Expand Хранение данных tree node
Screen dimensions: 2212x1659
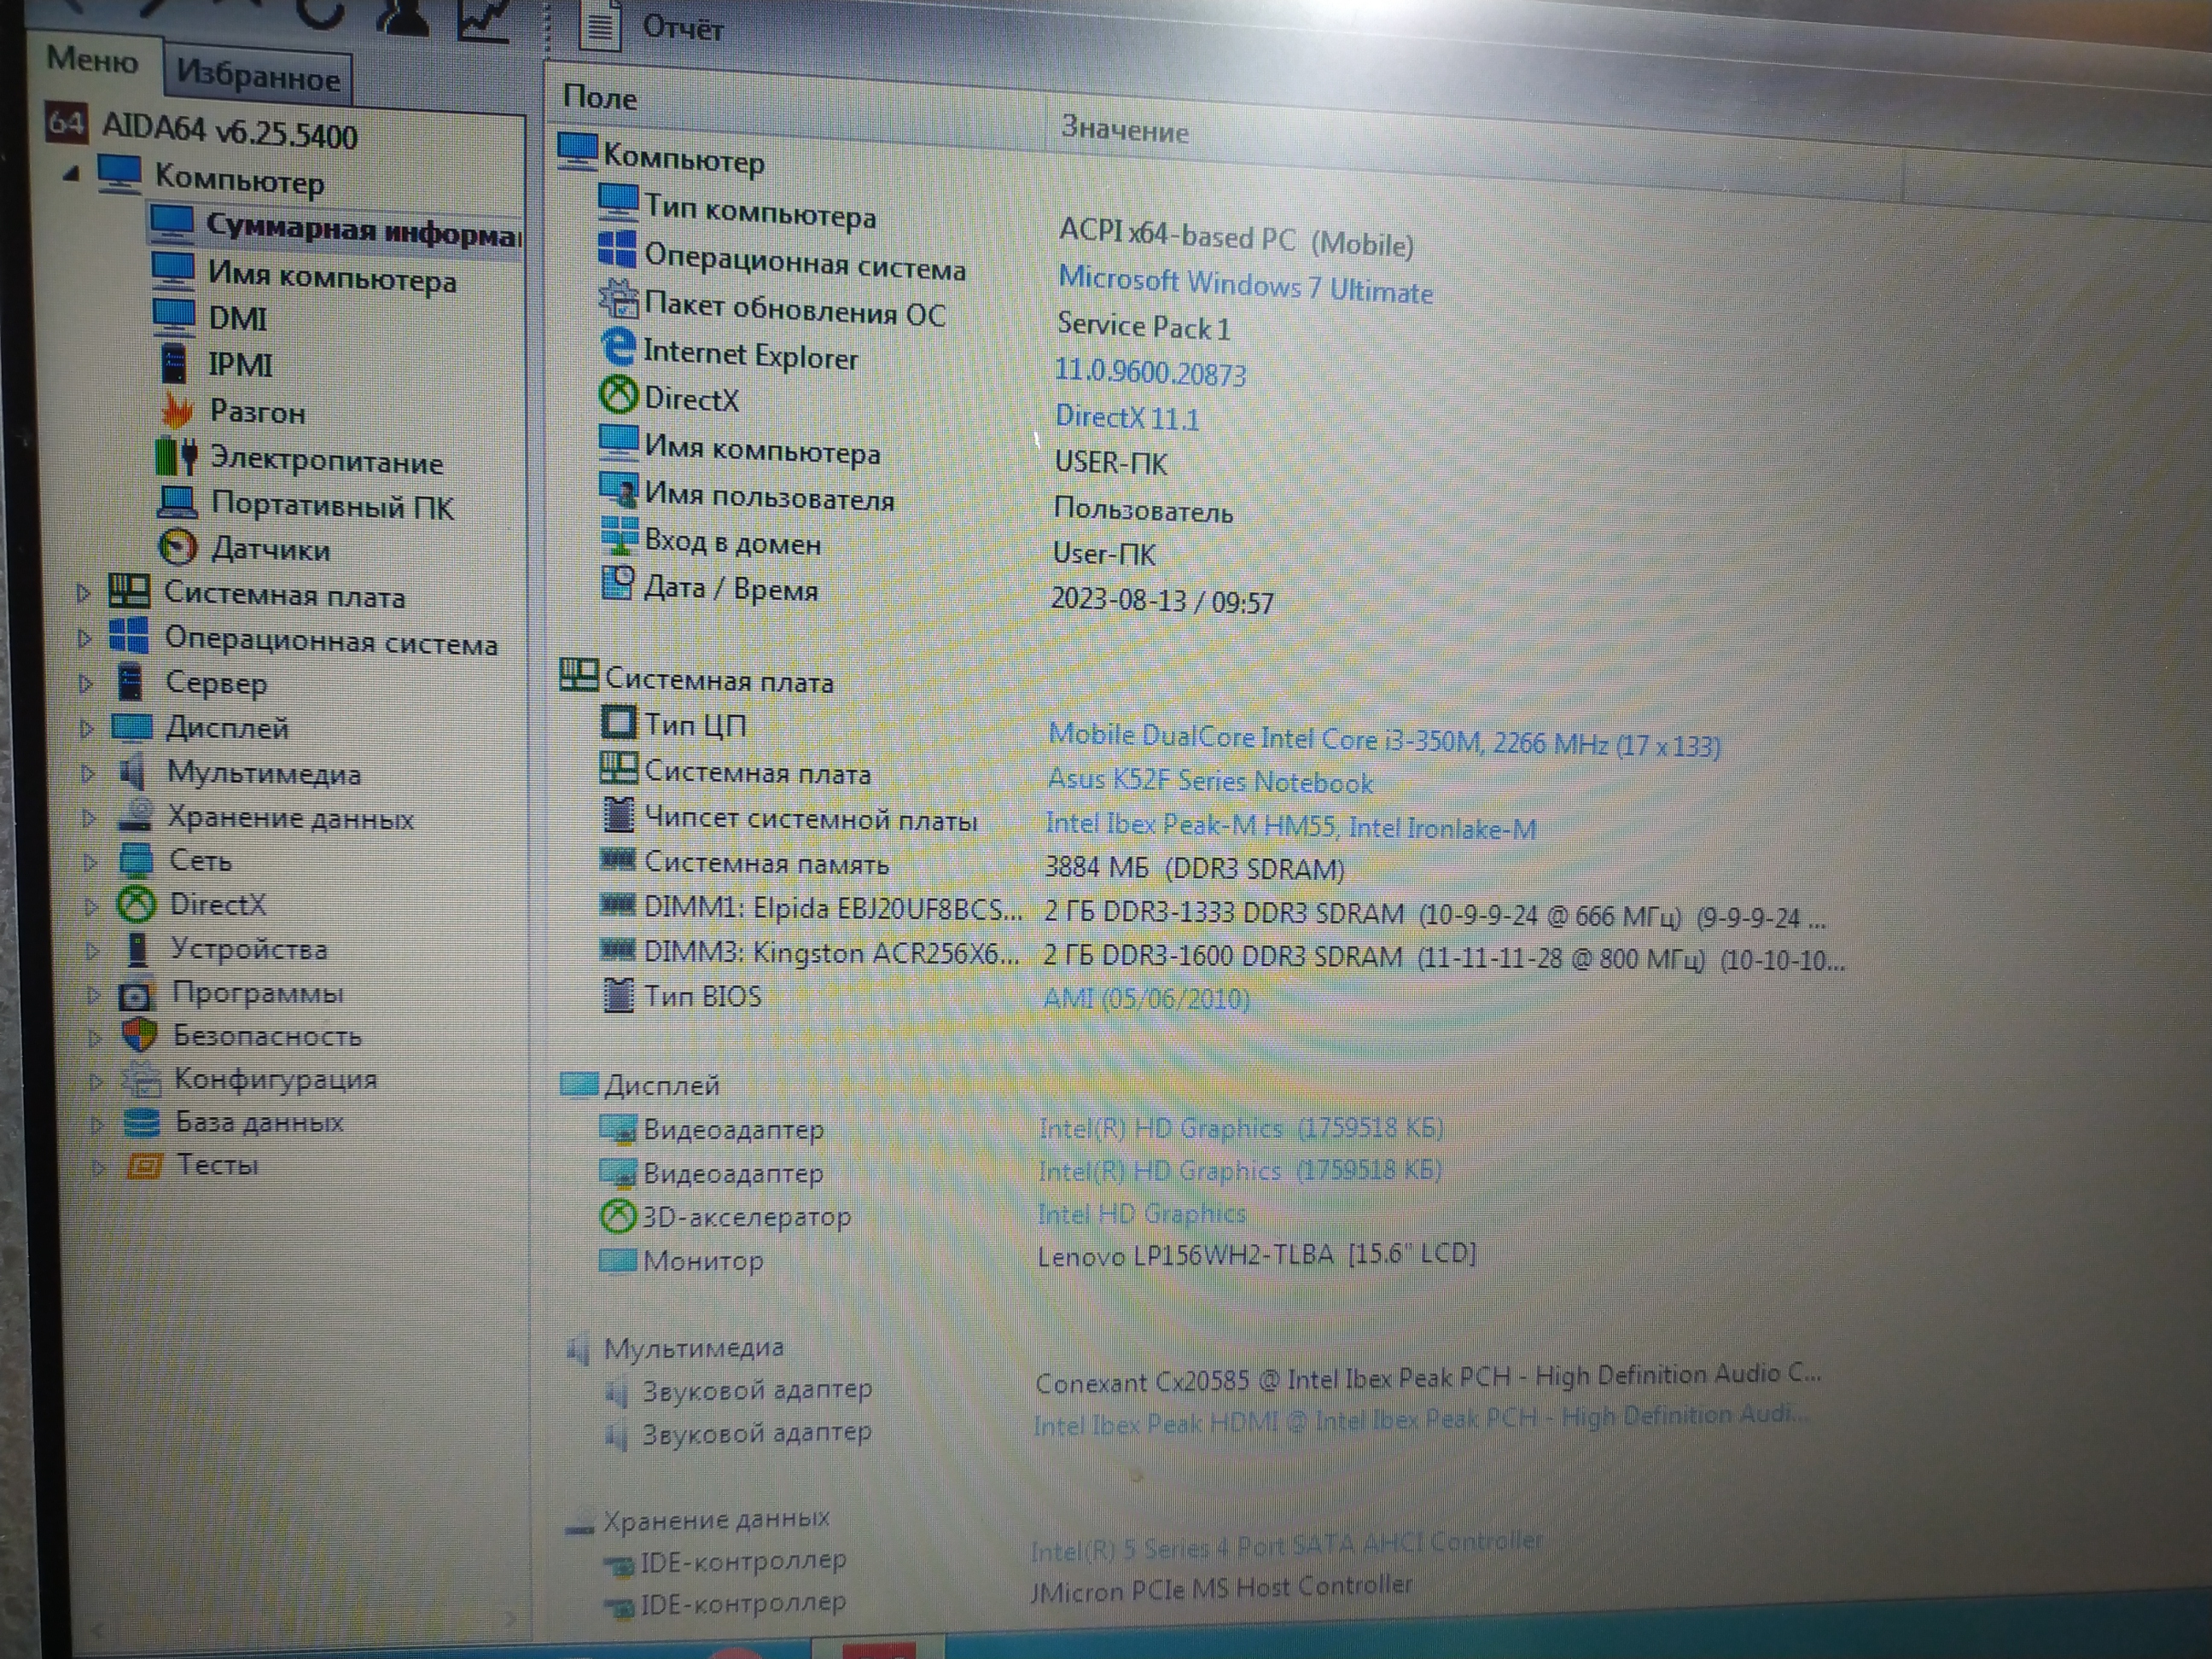89,818
